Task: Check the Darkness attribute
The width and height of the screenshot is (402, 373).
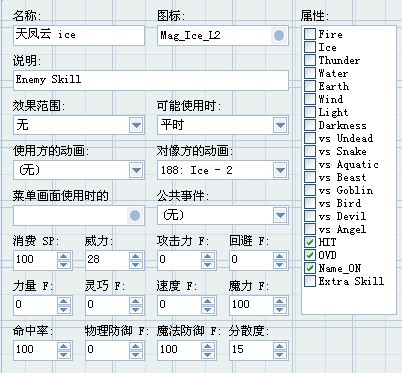Action: click(310, 125)
